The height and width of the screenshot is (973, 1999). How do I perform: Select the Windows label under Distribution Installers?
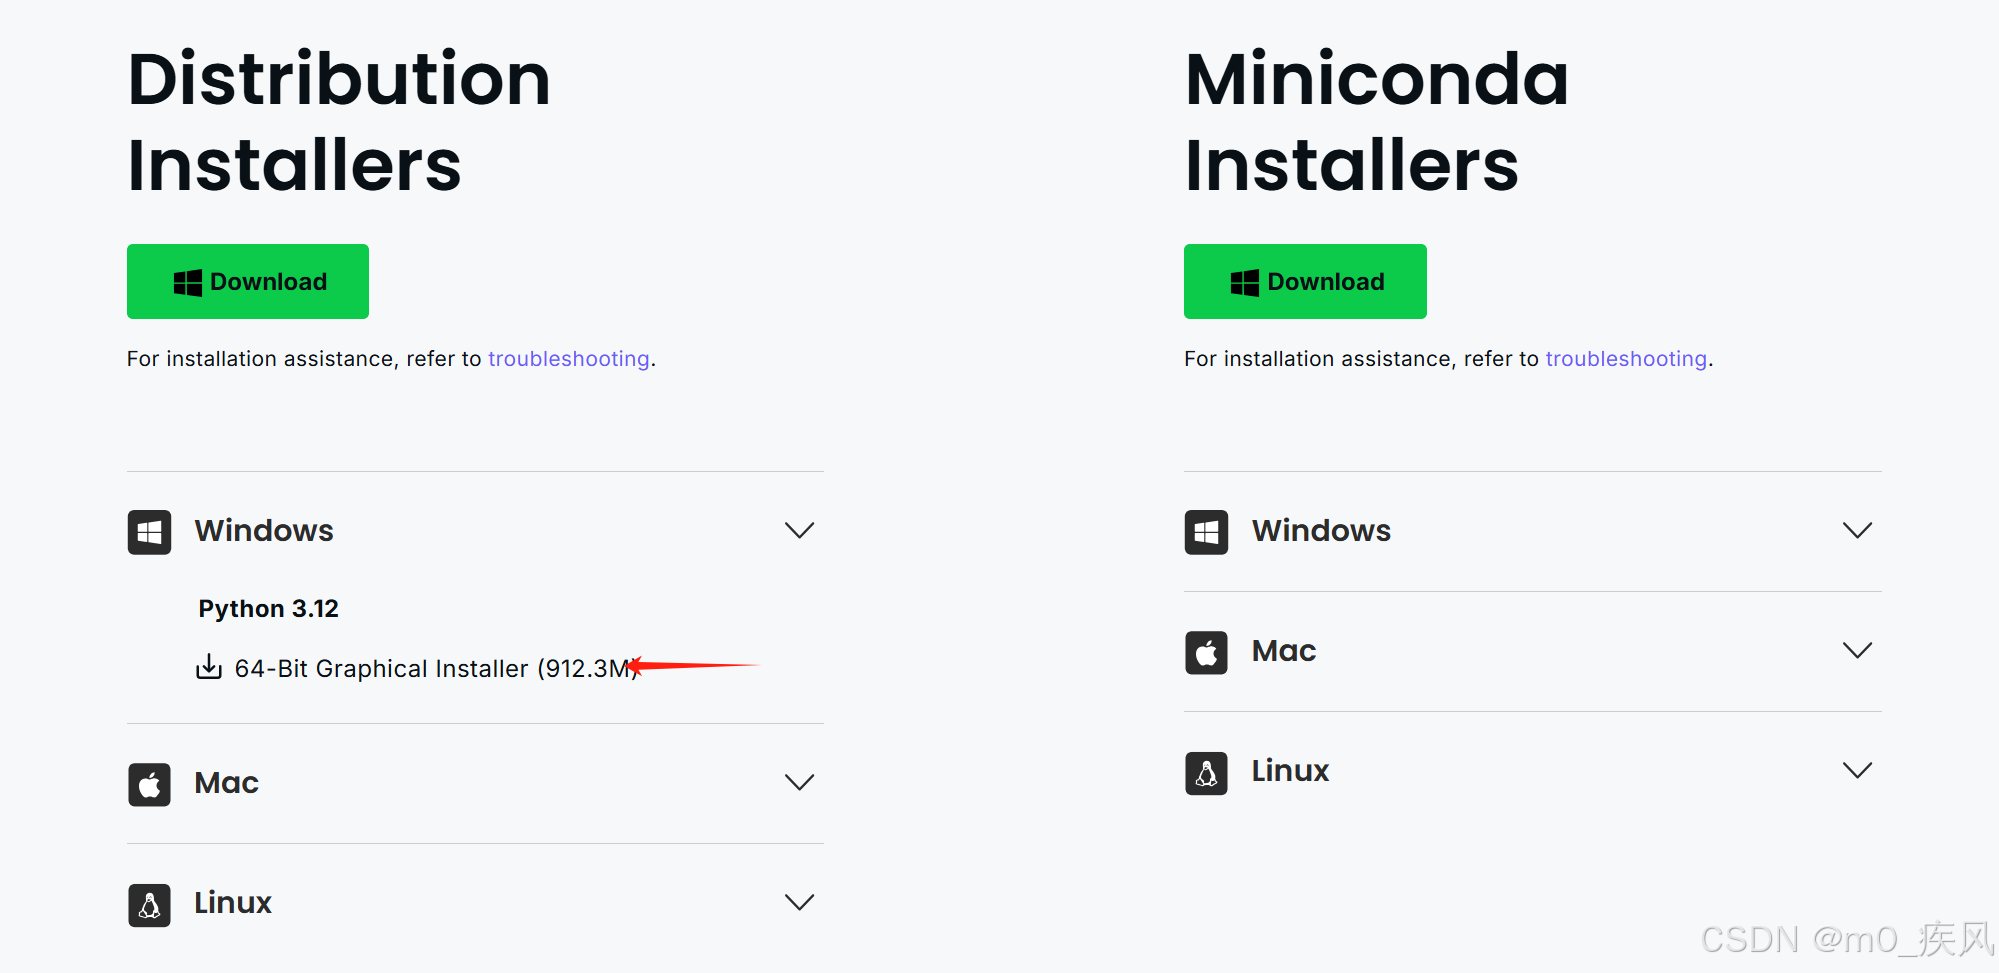pos(264,531)
